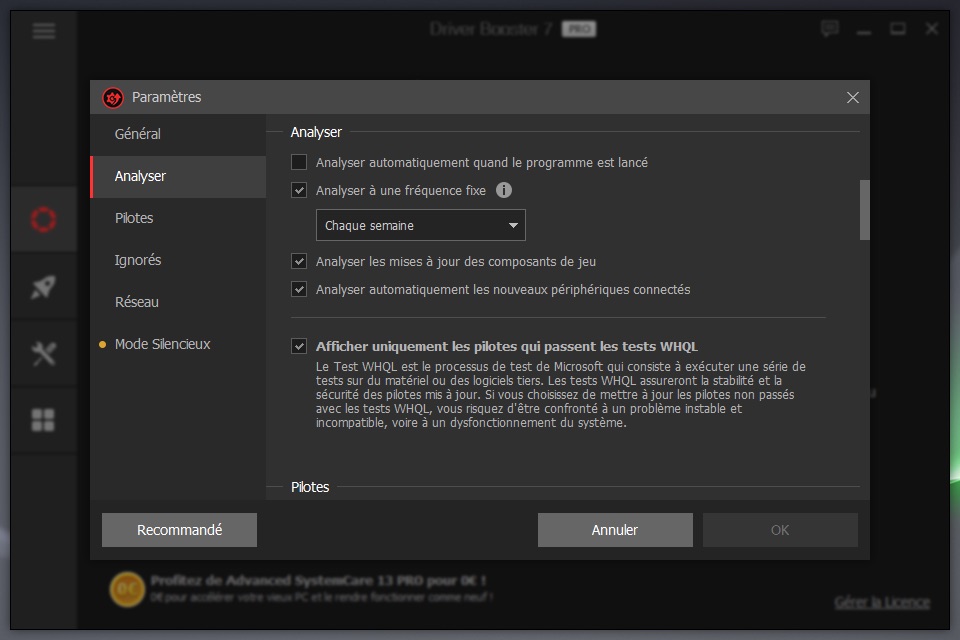Click the orange coin promotion icon
This screenshot has width=960, height=640.
coord(127,589)
